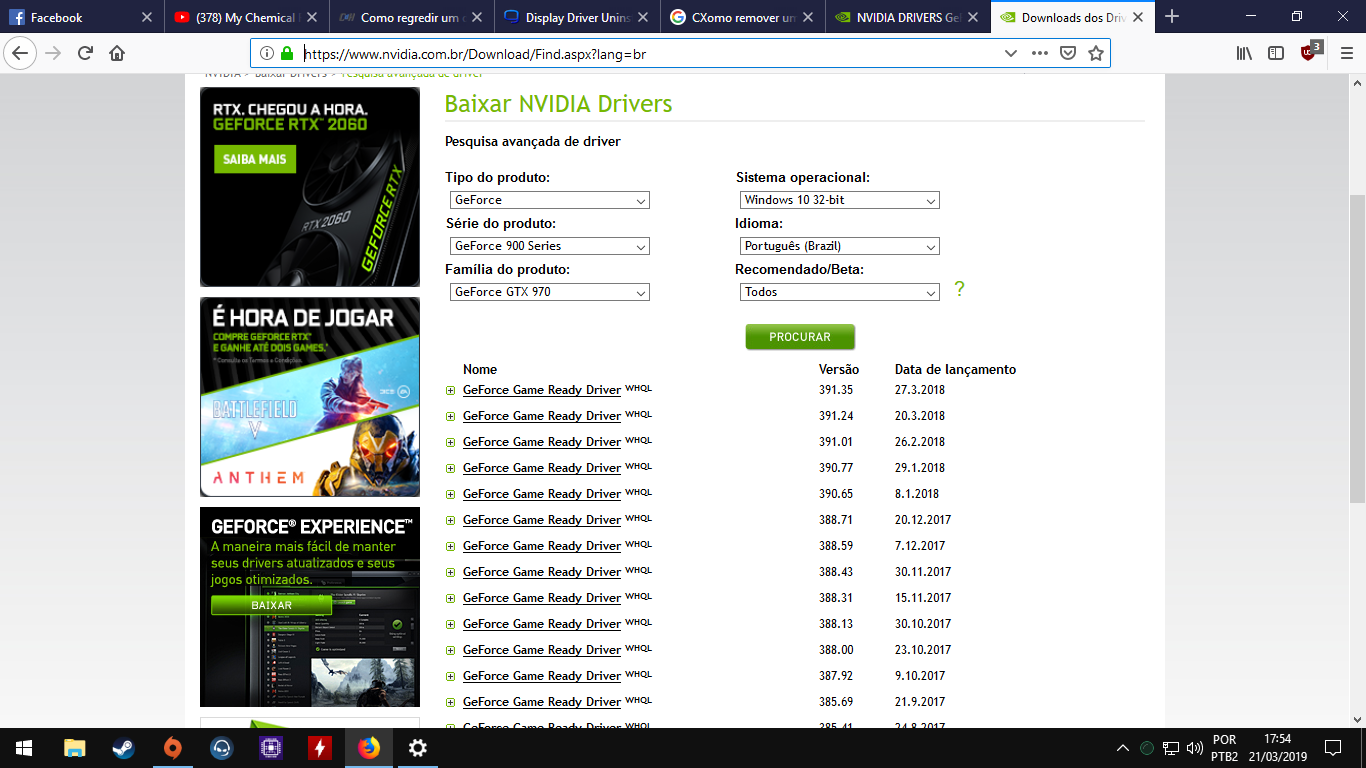This screenshot has height=768, width=1366.
Task: Open the Firefox Library icon
Action: (1244, 53)
